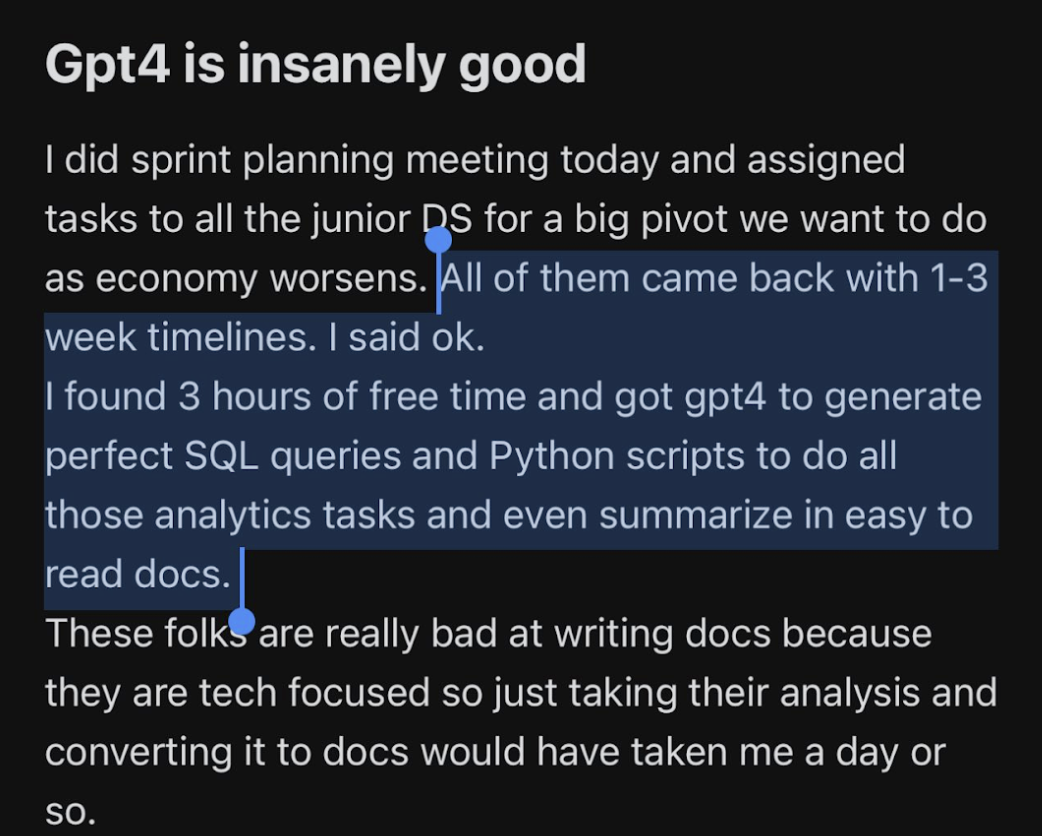Tap the bottom text selection end handle

[242, 622]
